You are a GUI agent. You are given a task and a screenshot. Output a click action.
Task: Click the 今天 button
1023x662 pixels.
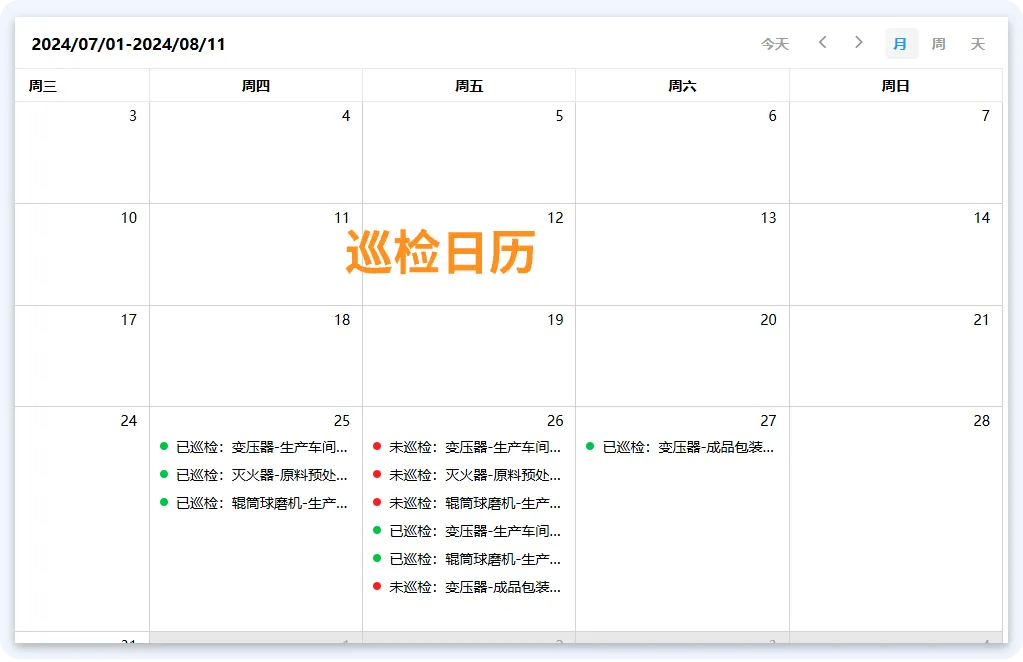(x=775, y=44)
